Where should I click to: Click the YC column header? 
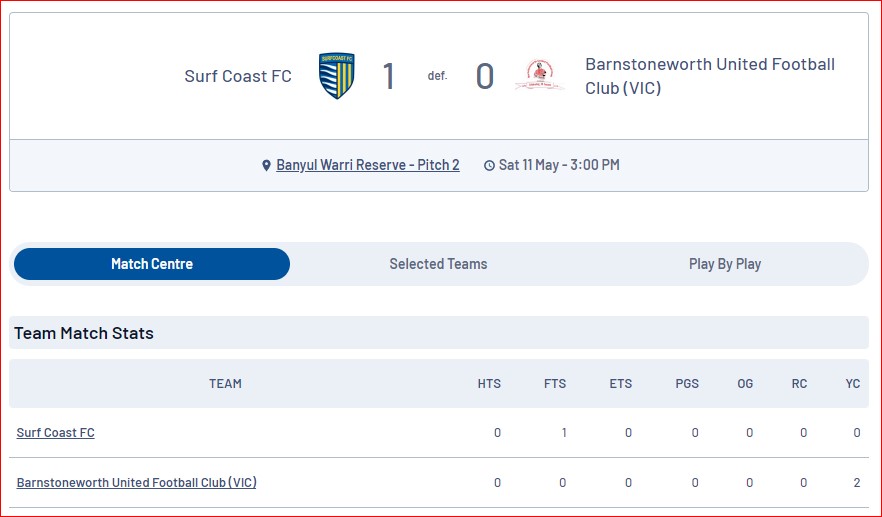click(853, 384)
